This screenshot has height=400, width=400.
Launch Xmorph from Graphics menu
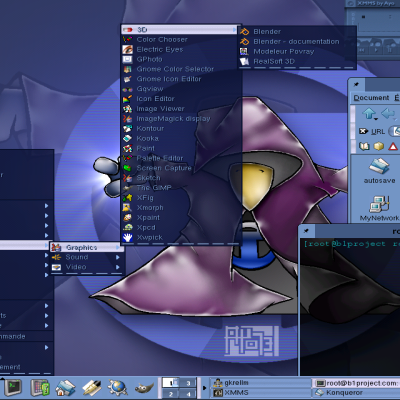pyautogui.click(x=180, y=208)
